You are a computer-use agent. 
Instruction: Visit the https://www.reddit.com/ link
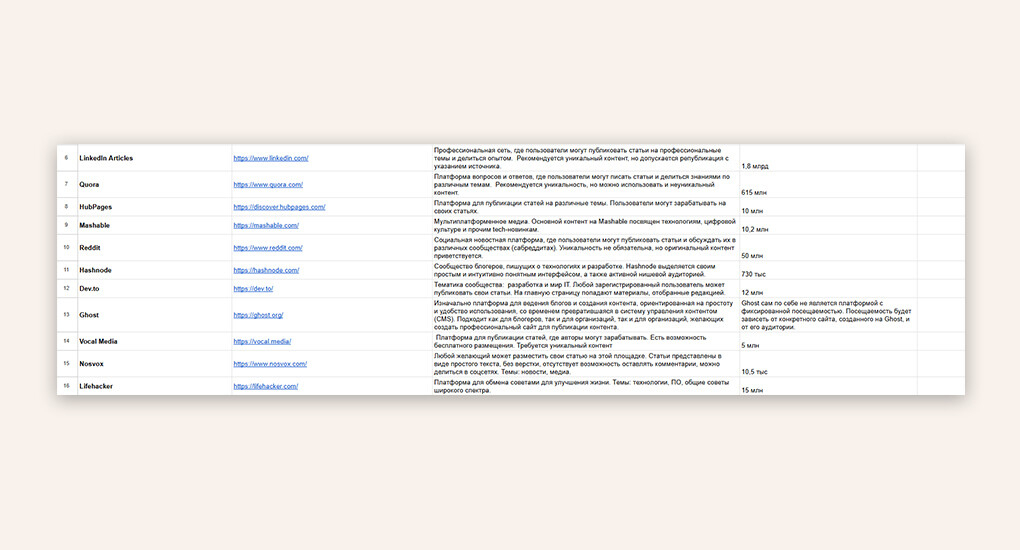point(268,248)
